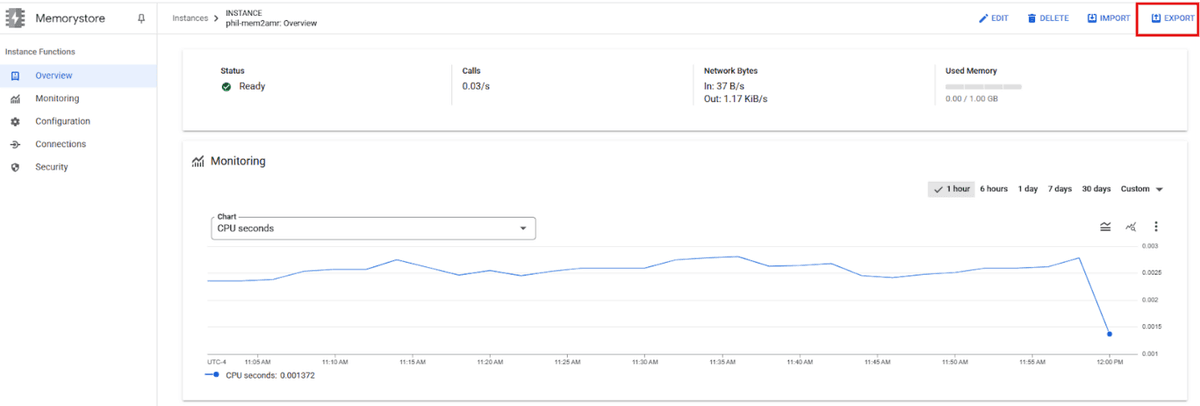Image resolution: width=1200 pixels, height=406 pixels.
Task: Open the Configuration page in sidebar
Action: coord(62,122)
